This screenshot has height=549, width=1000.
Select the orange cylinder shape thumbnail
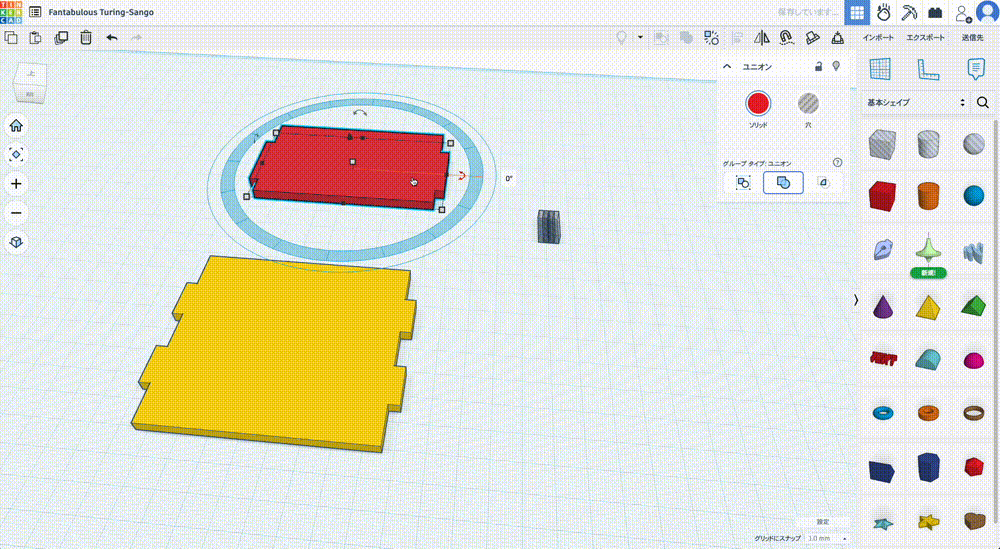point(928,195)
